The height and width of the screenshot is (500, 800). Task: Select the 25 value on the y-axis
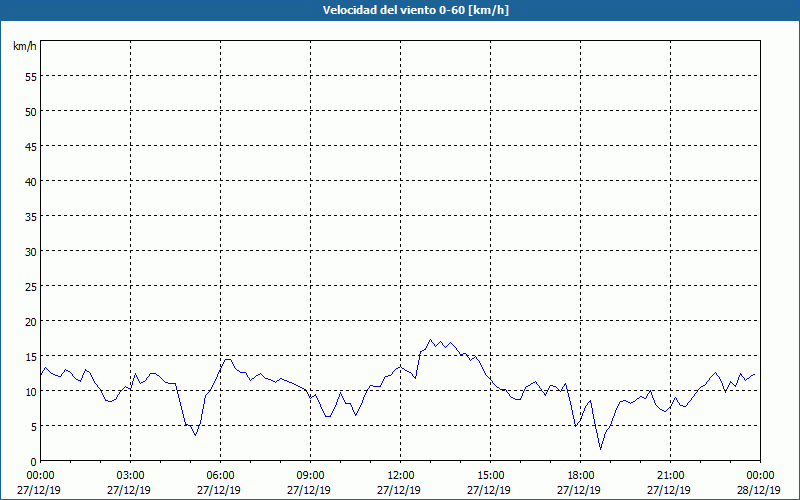(31, 286)
